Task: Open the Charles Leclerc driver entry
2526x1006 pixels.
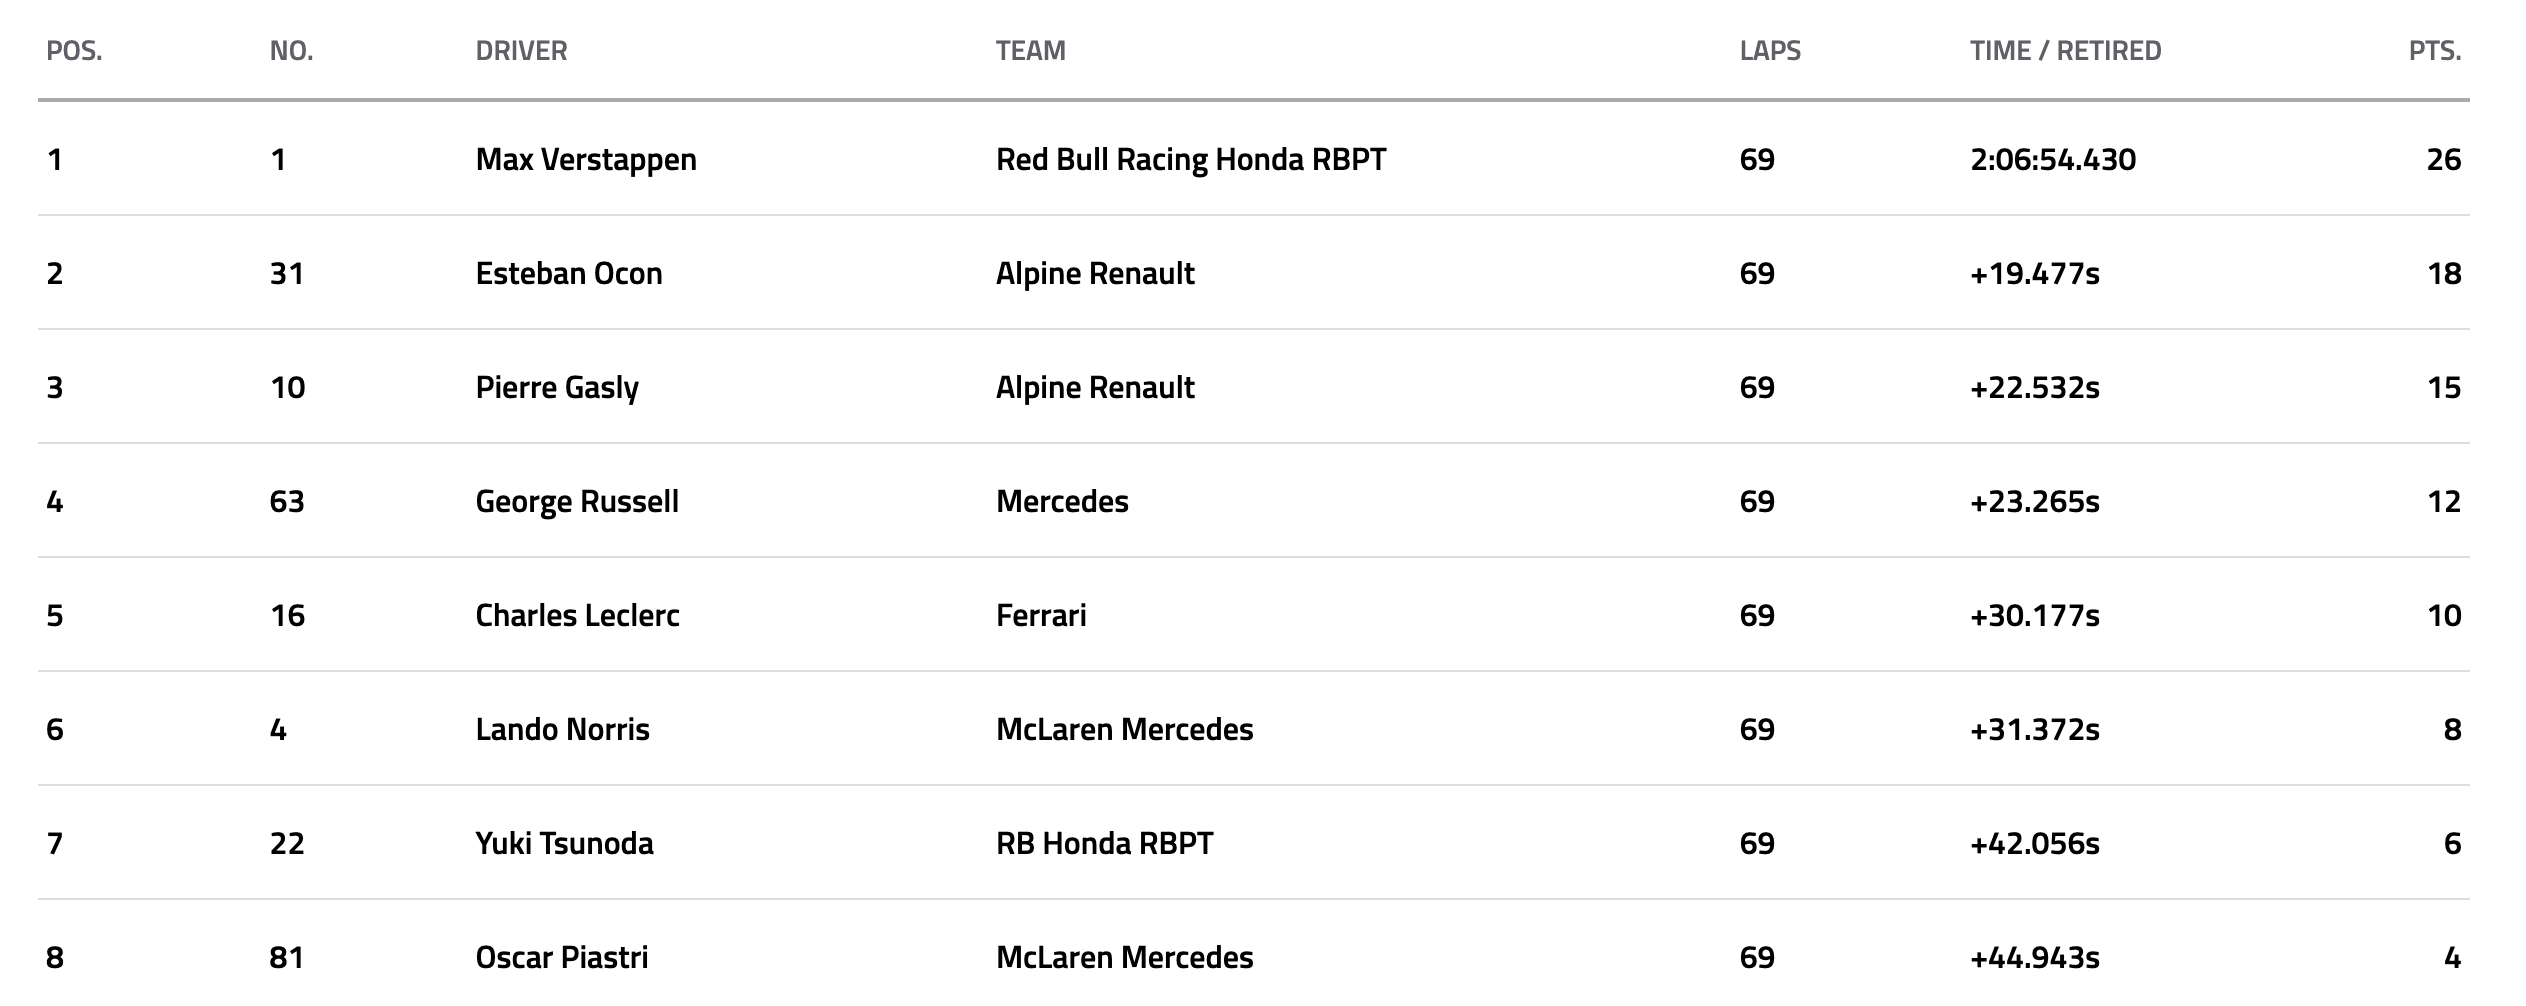Action: [577, 616]
